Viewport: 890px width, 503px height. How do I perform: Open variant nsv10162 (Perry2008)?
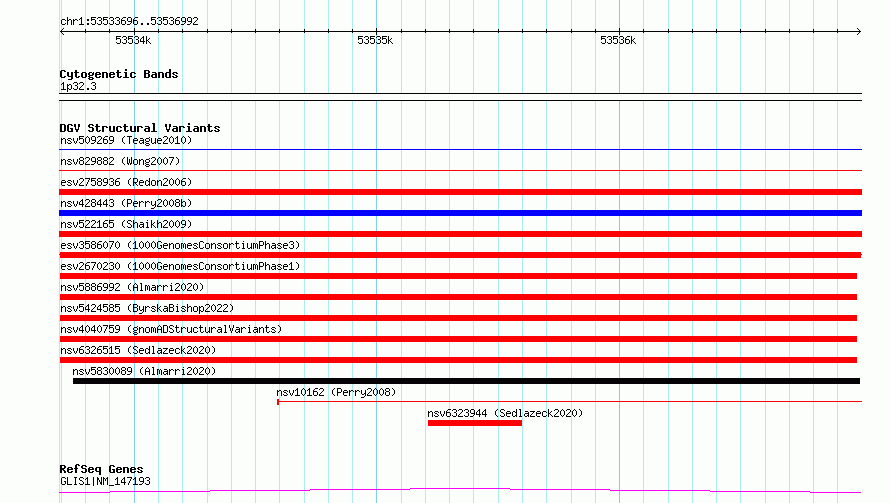pos(336,392)
